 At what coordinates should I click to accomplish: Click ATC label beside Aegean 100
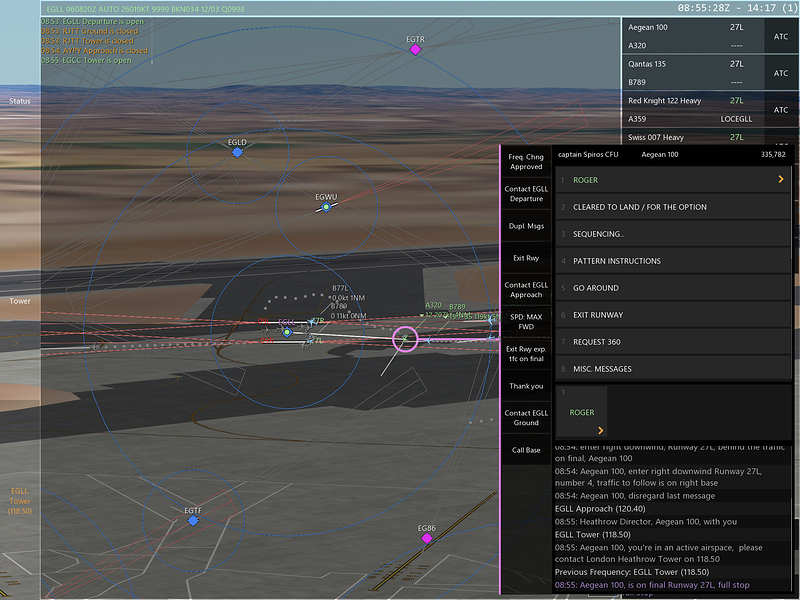pyautogui.click(x=781, y=37)
